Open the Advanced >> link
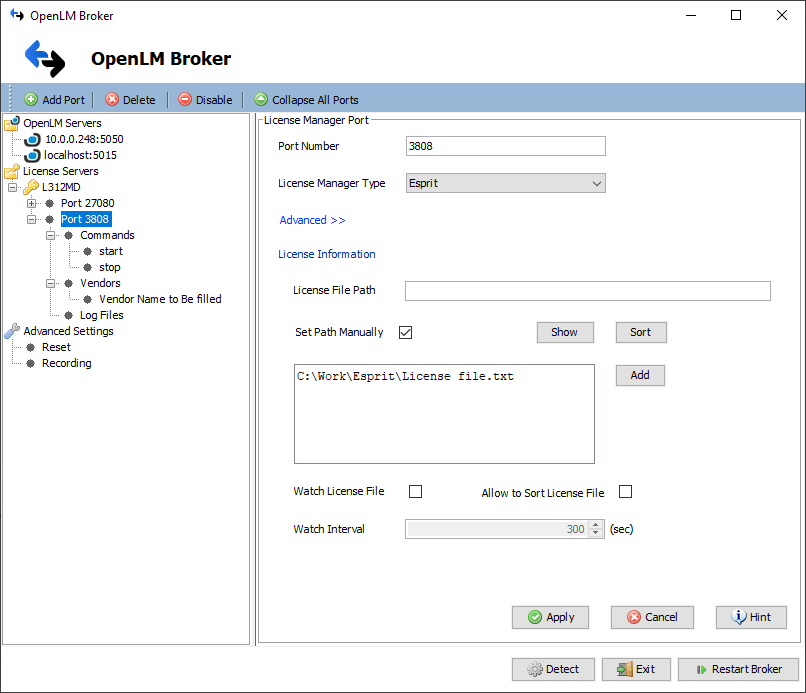 [312, 220]
